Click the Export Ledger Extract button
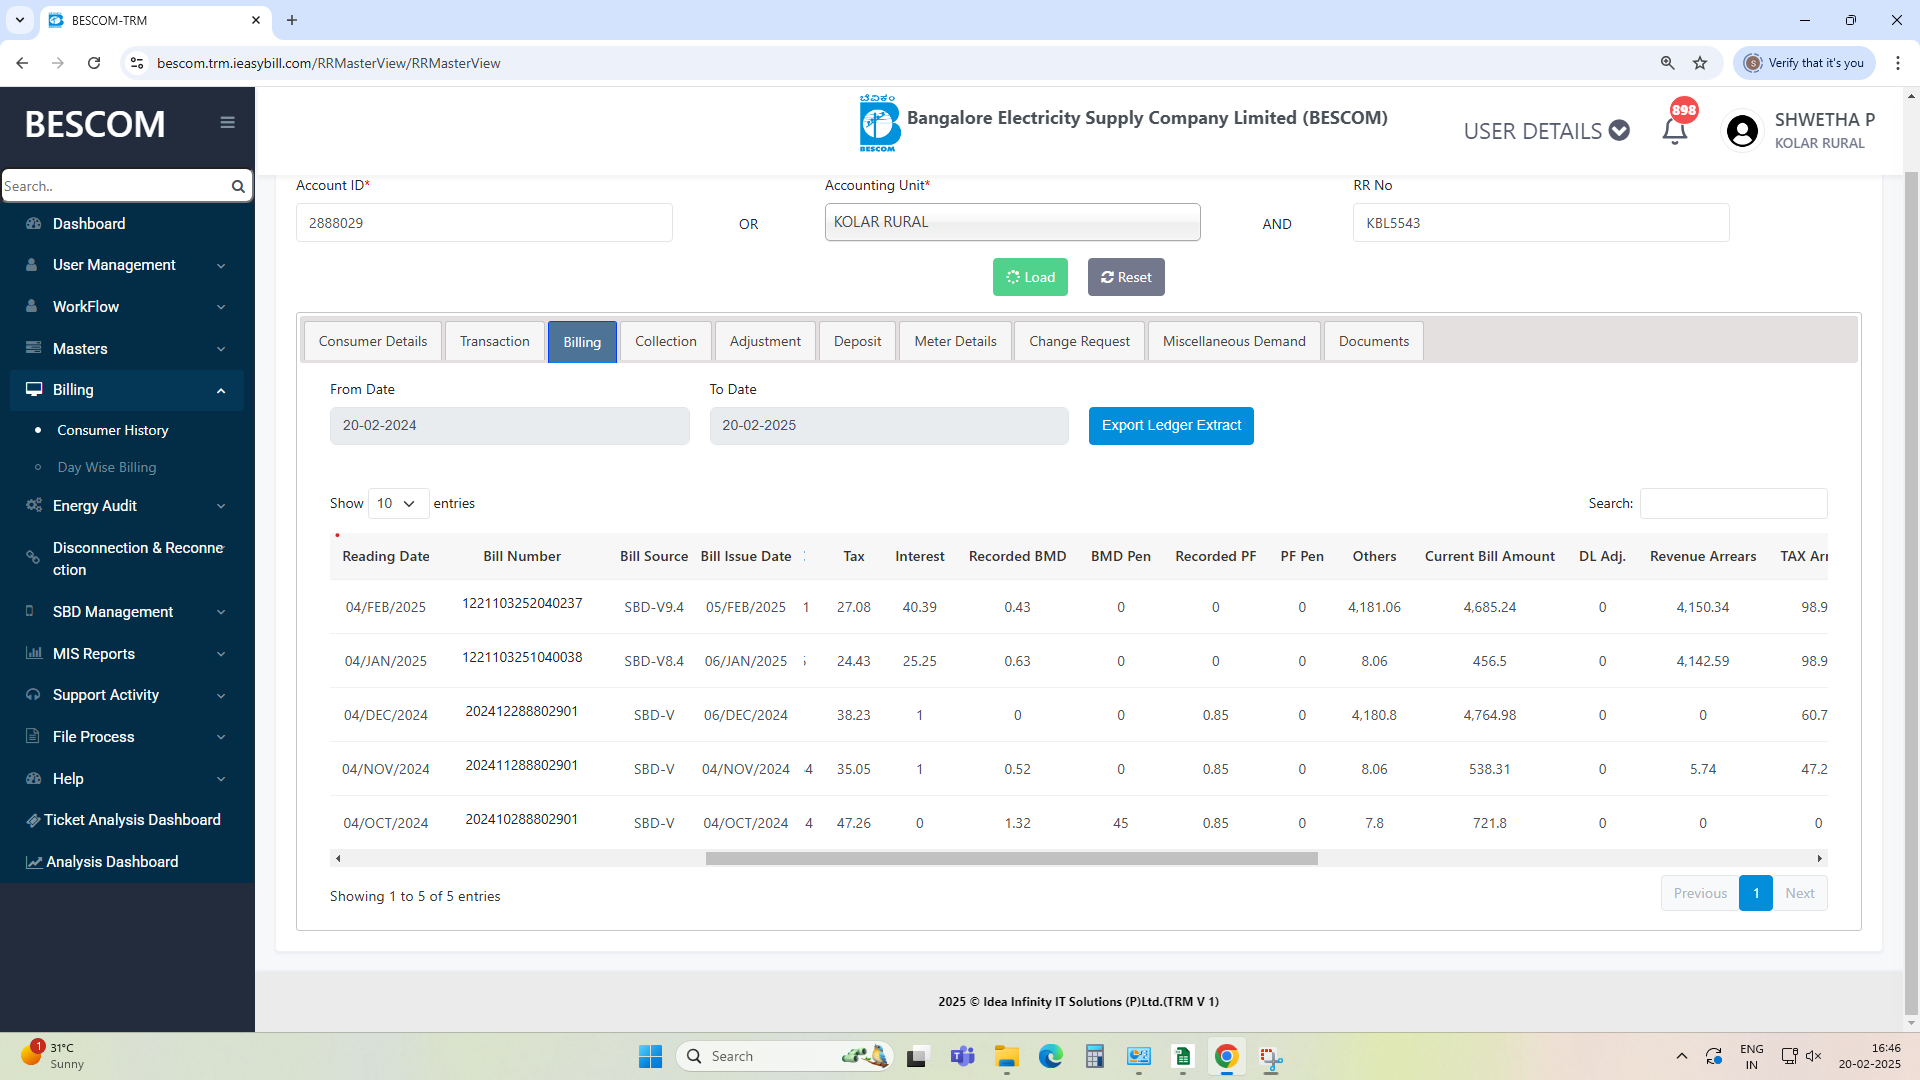 click(1171, 426)
